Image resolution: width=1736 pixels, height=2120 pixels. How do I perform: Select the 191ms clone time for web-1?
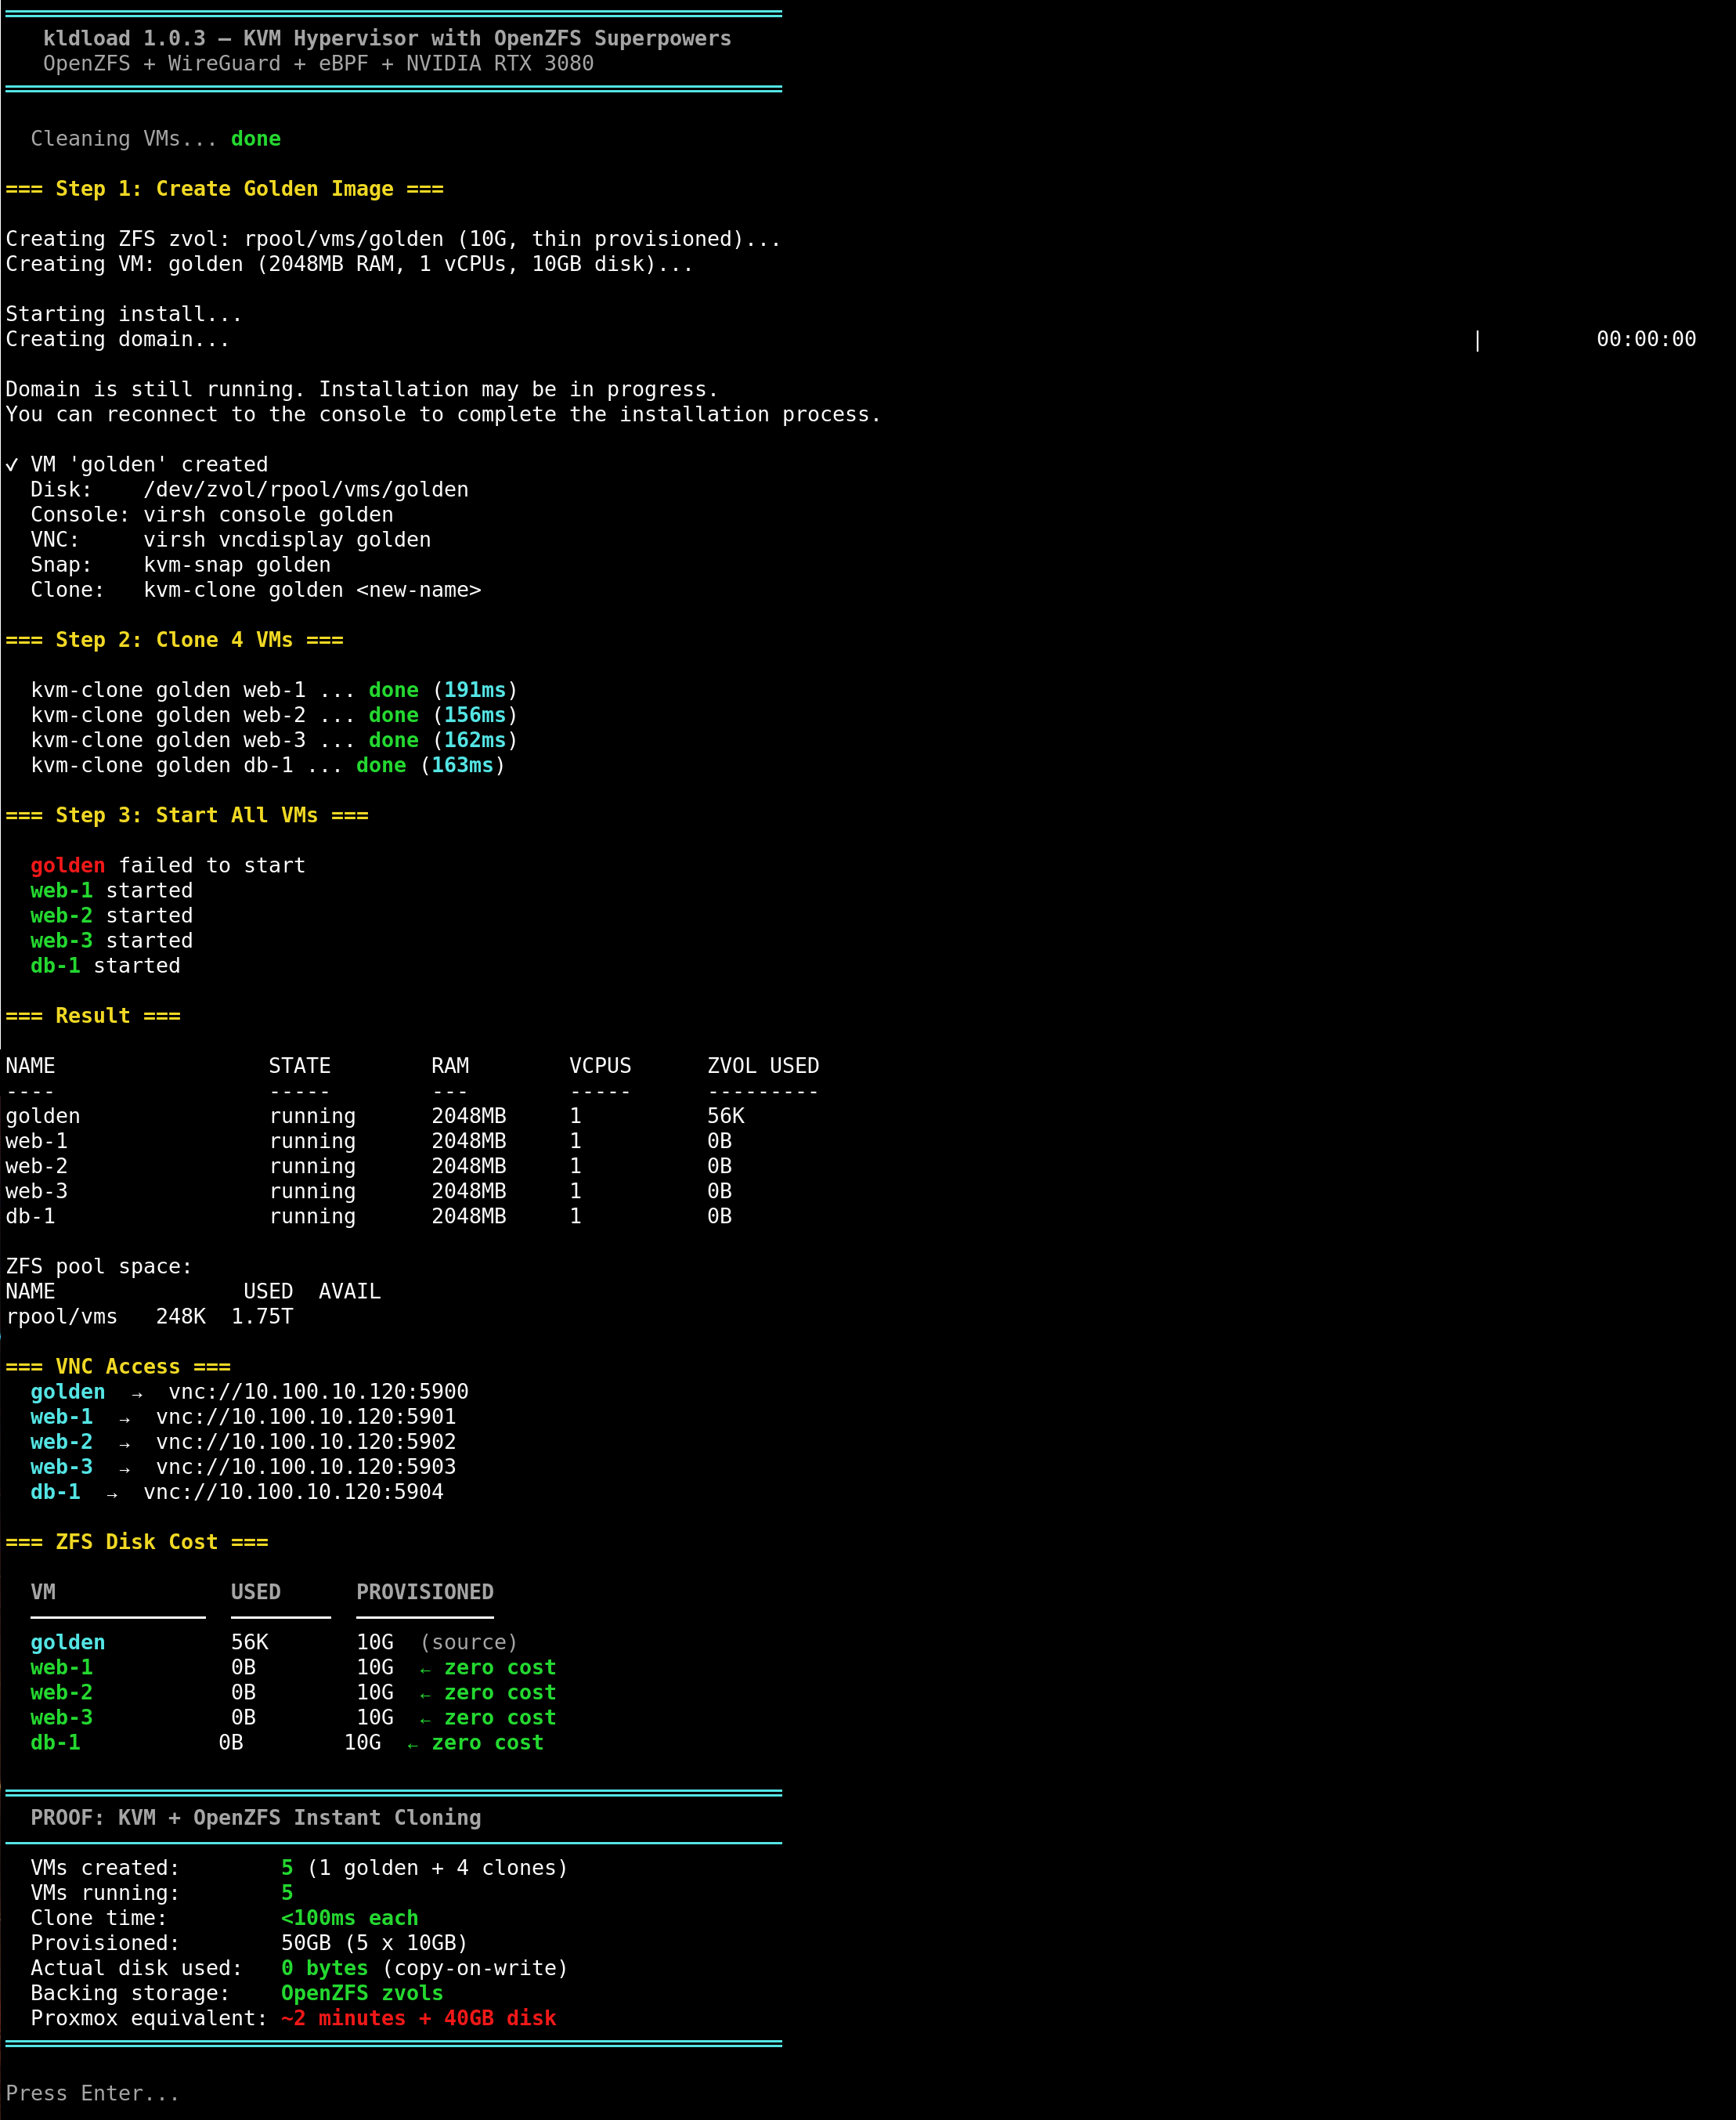475,690
